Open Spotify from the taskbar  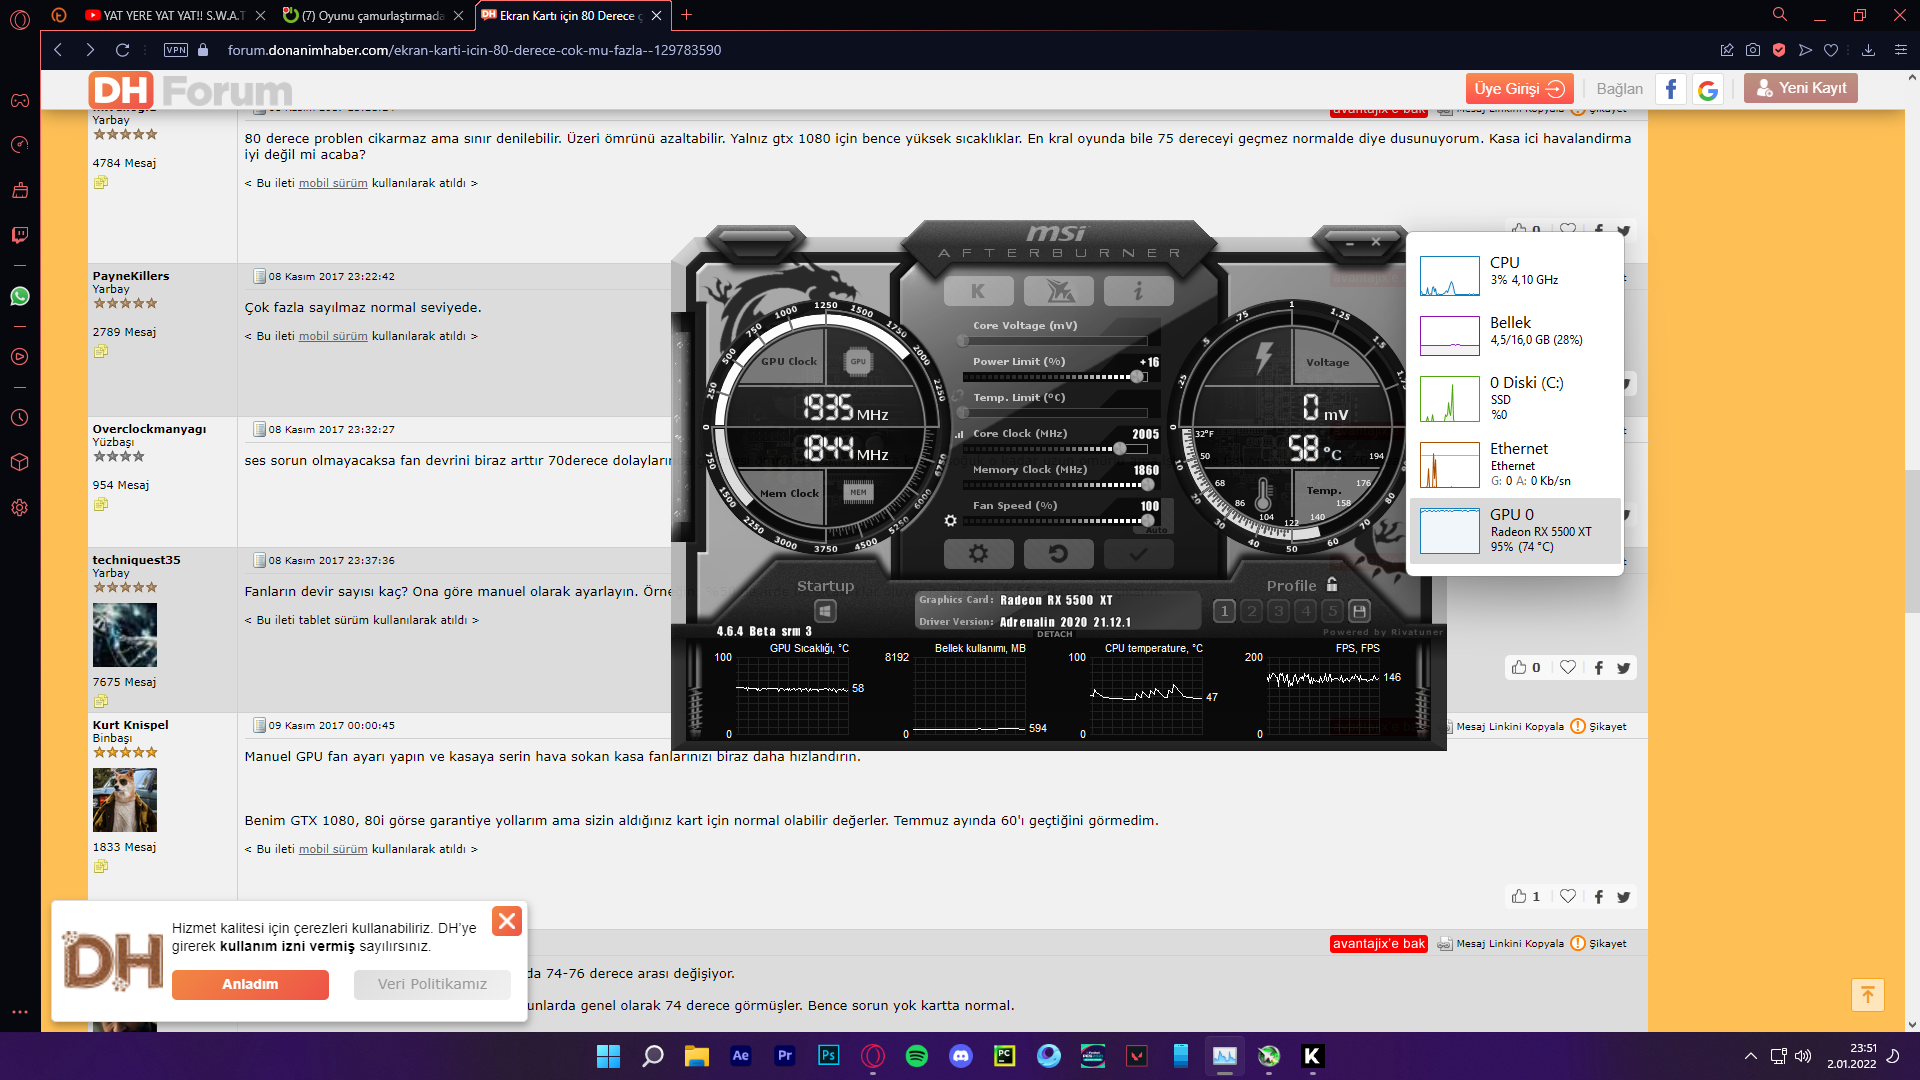pyautogui.click(x=916, y=1056)
